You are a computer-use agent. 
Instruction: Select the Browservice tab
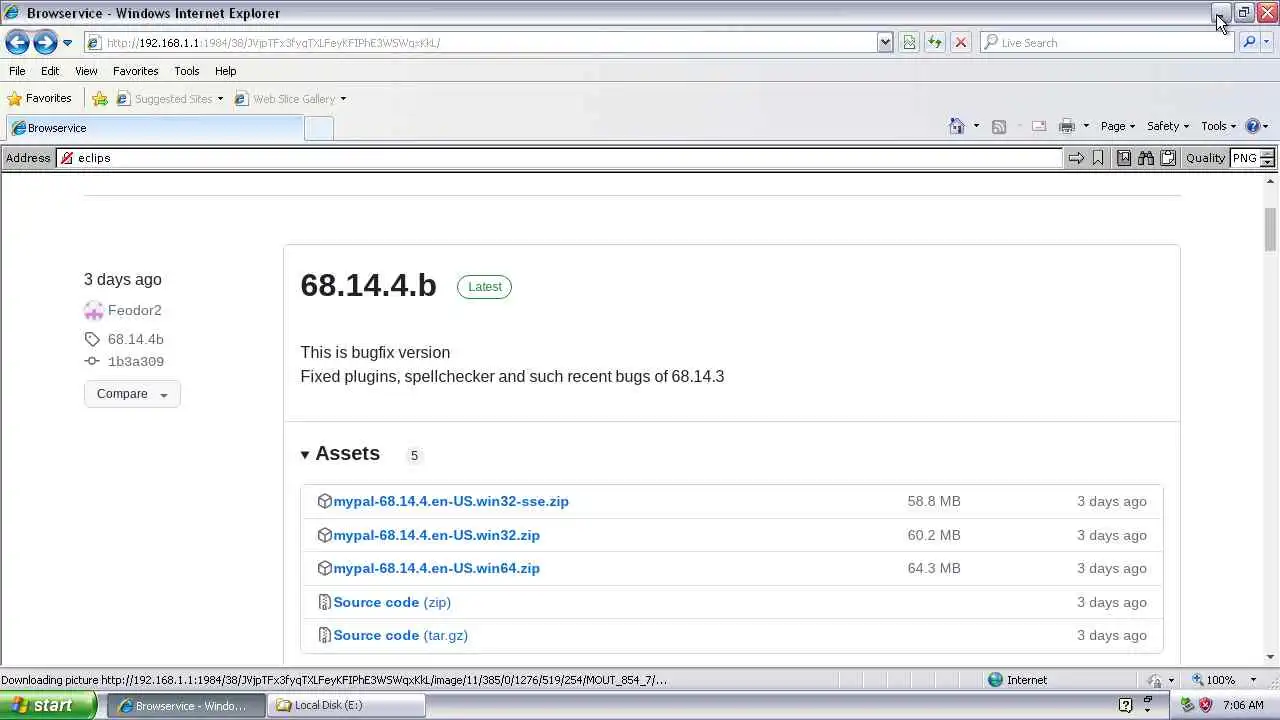tap(155, 128)
